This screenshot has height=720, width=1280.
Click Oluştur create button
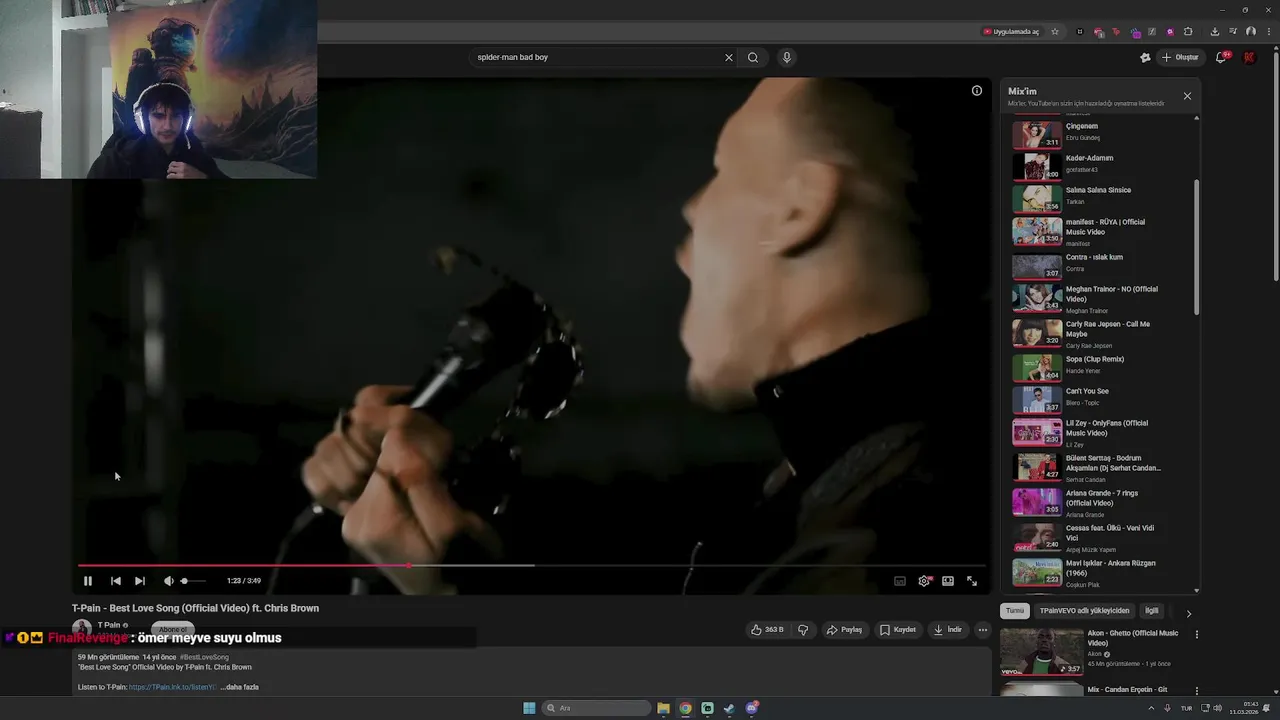click(x=1180, y=57)
